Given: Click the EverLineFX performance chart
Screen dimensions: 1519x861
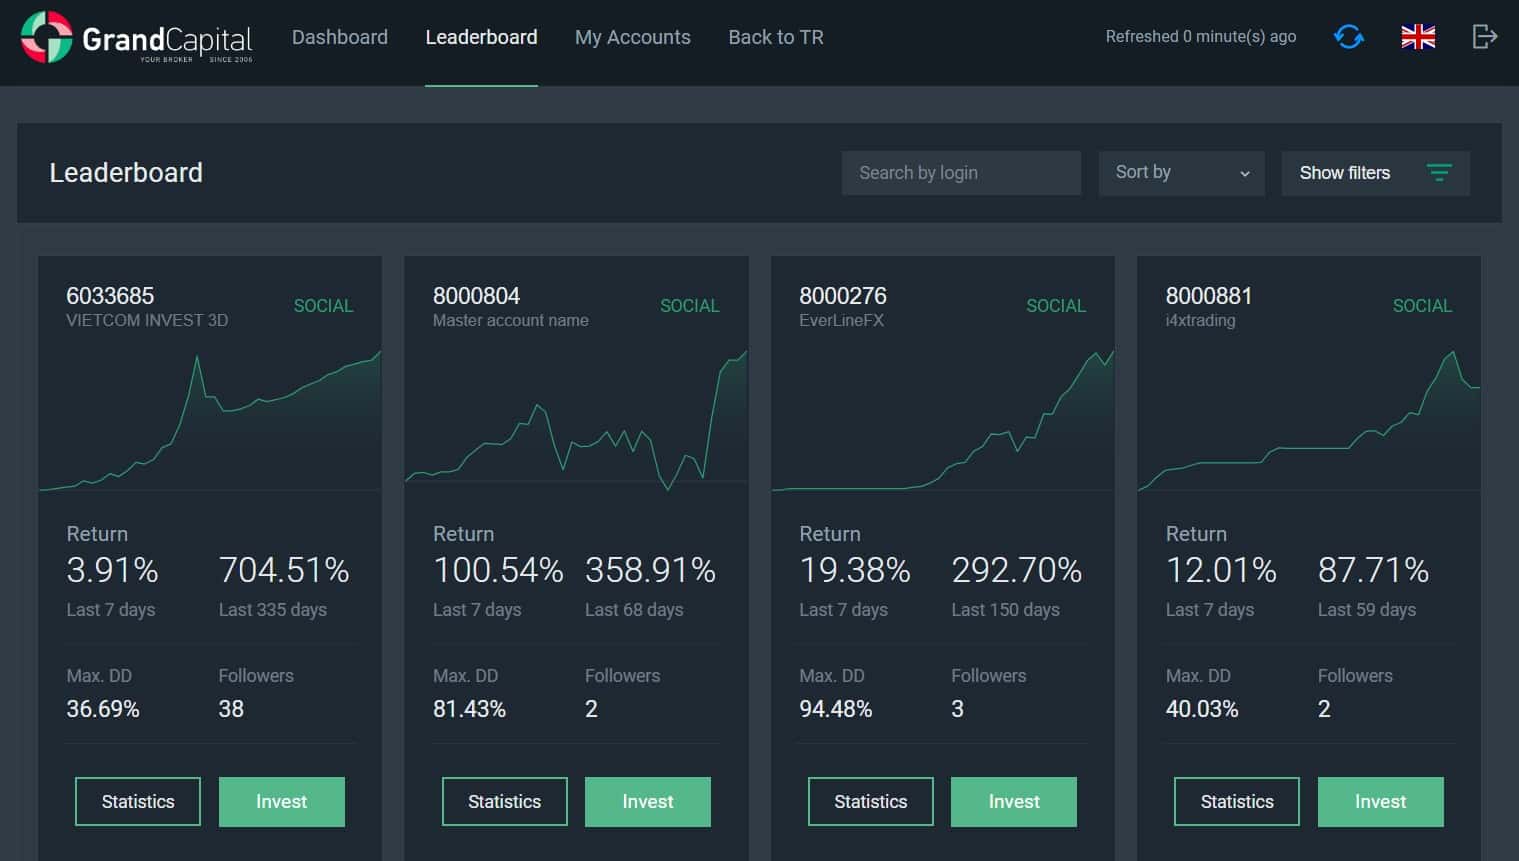Looking at the screenshot, I should pos(943,420).
